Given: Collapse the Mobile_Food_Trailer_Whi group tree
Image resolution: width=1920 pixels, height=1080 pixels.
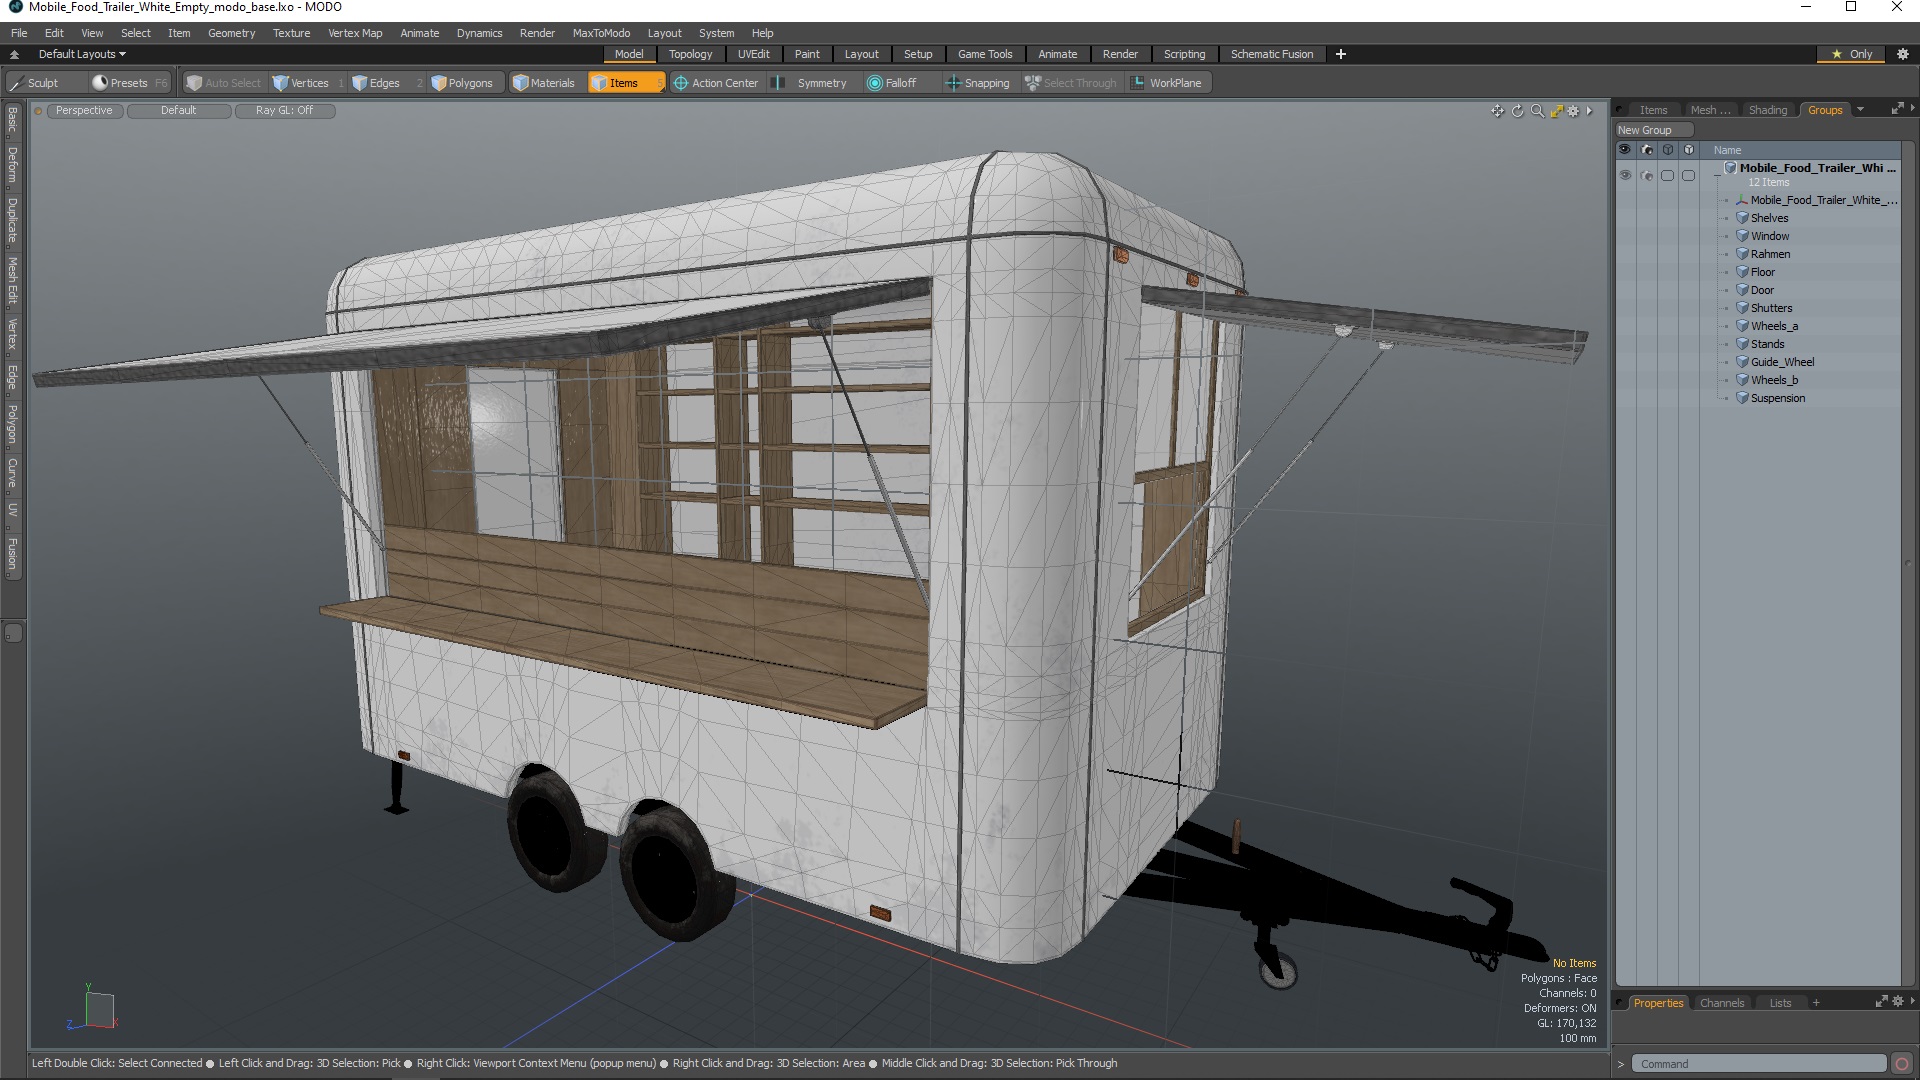Looking at the screenshot, I should coord(1718,174).
